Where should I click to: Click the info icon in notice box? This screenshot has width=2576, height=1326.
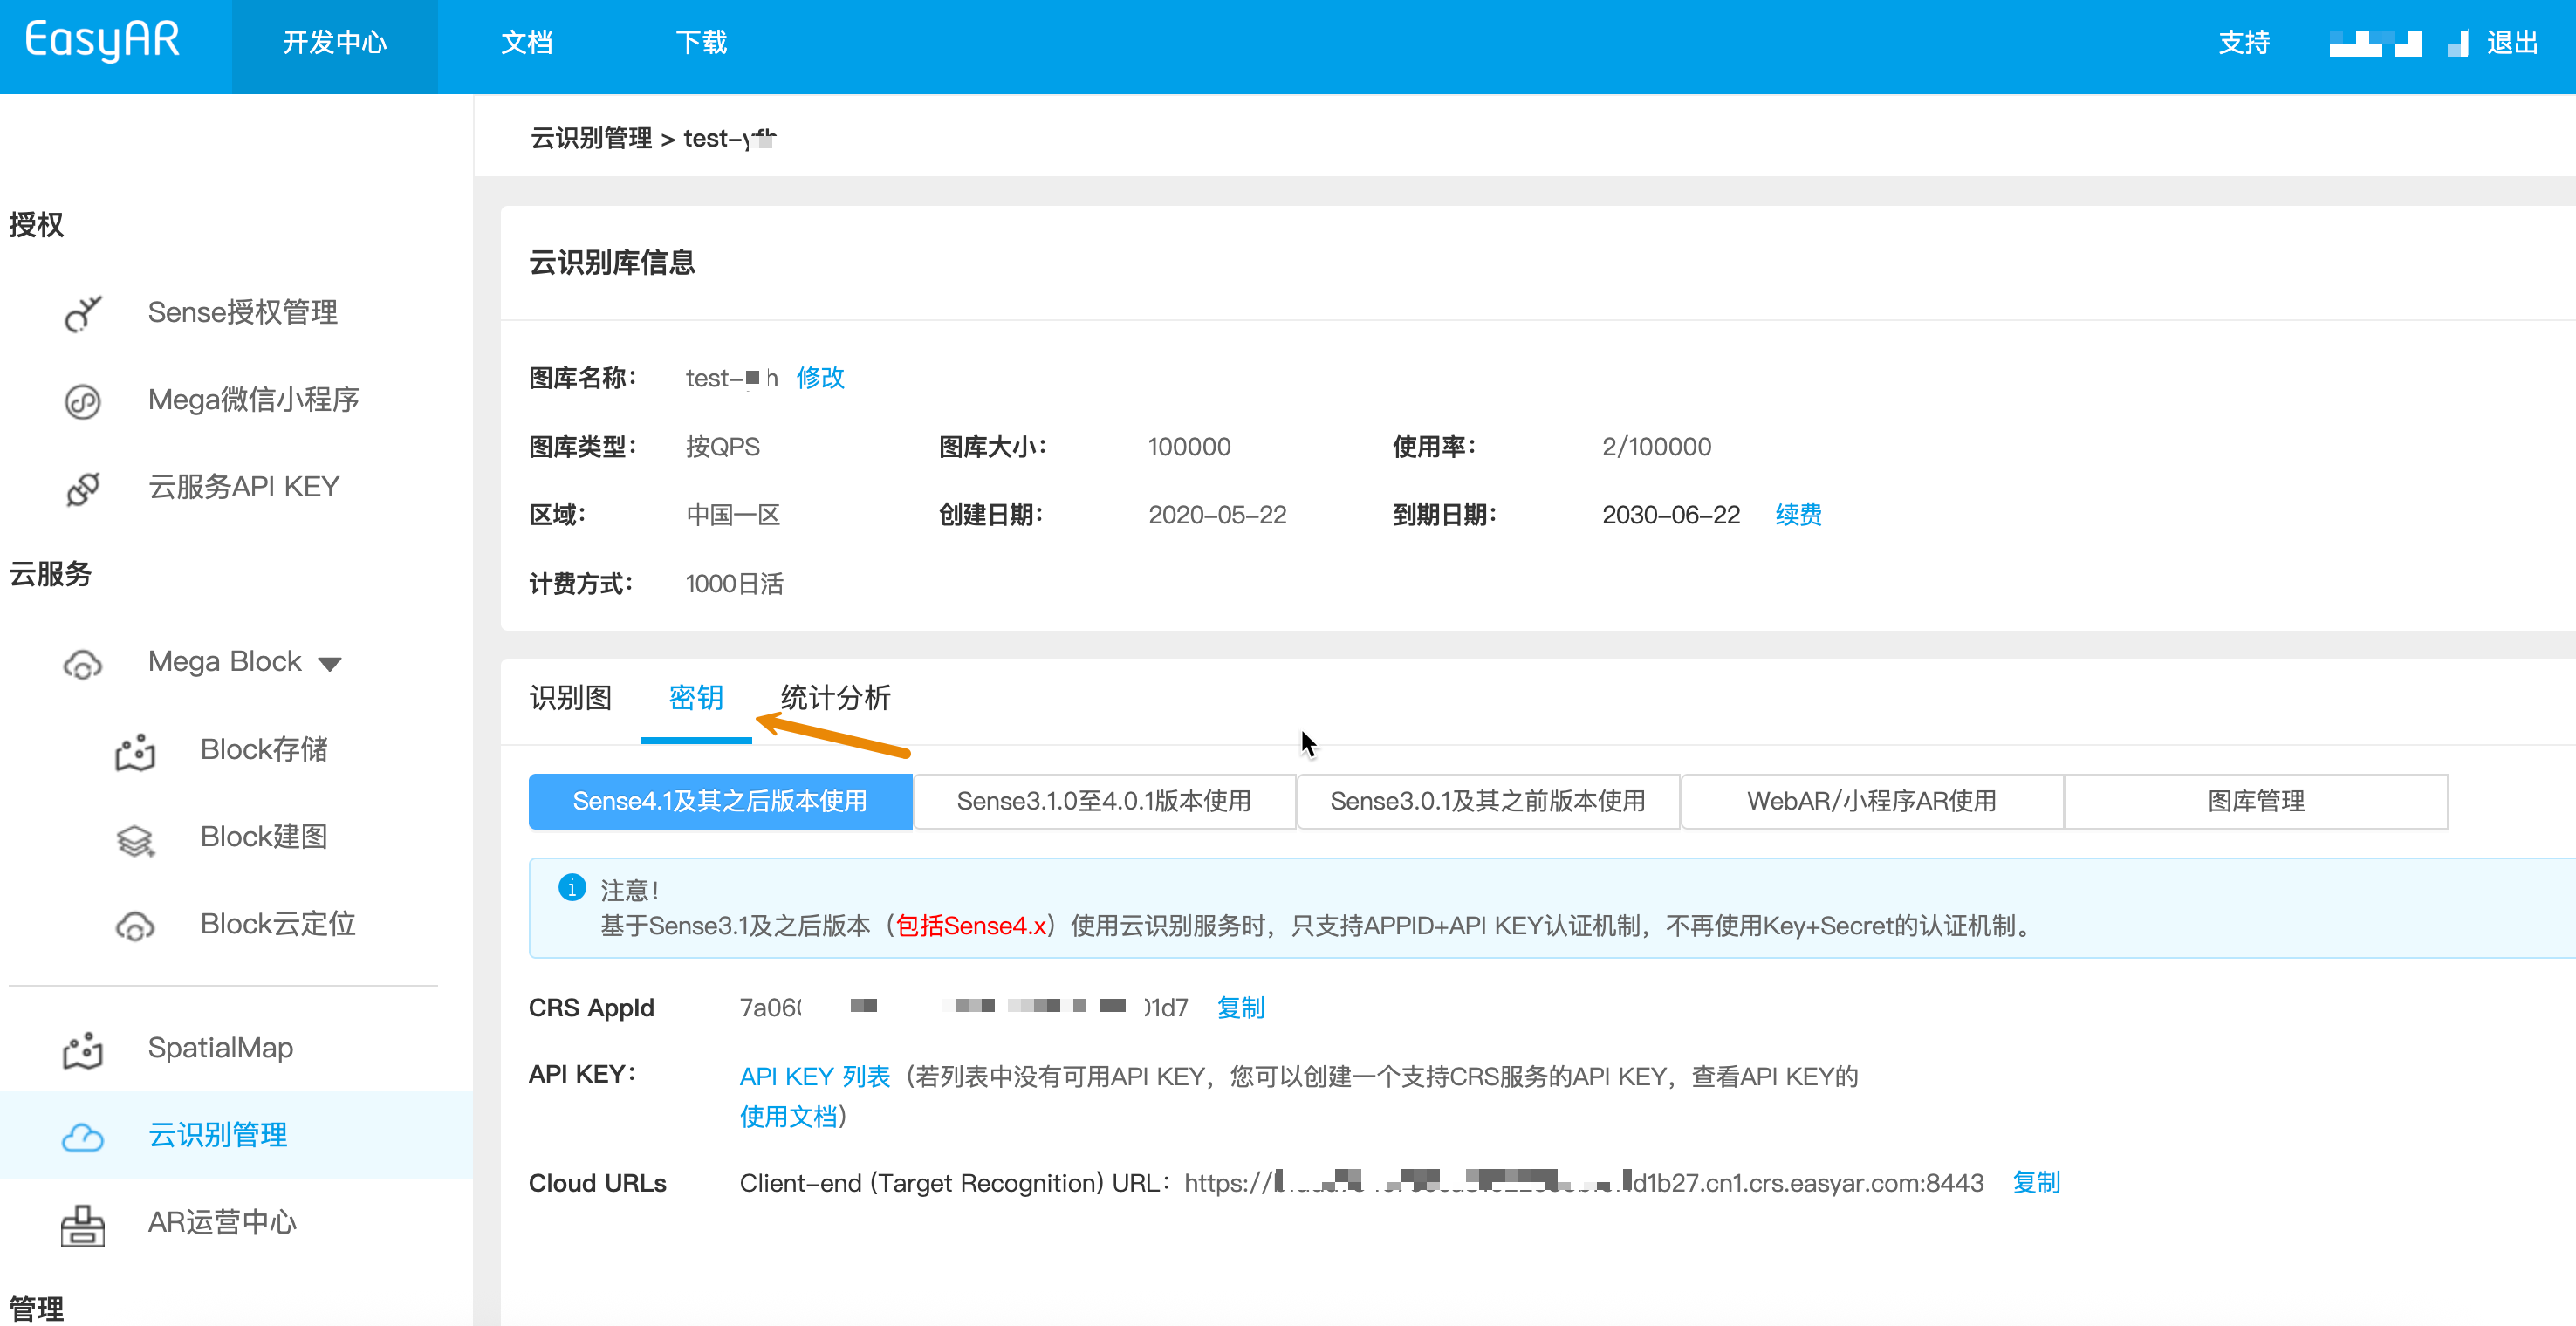point(572,887)
